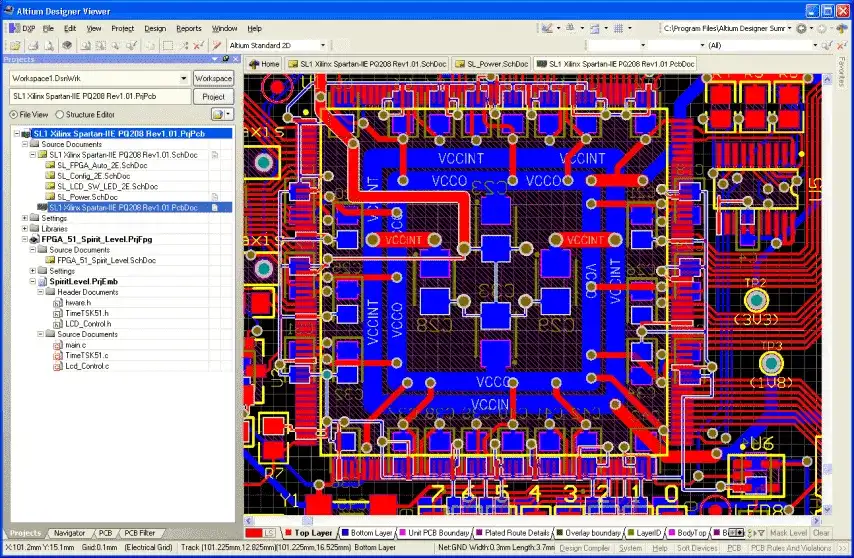Select the Structure Editor radio button
Screen dimensions: 854x558
(60, 115)
